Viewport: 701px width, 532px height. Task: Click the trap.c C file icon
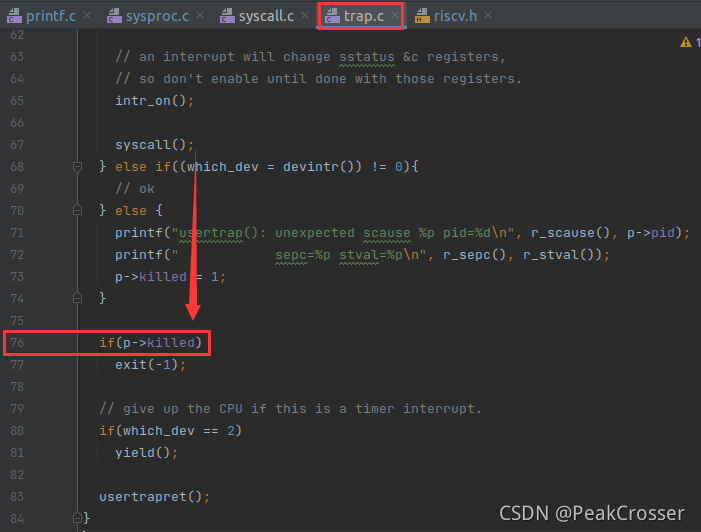coord(333,16)
